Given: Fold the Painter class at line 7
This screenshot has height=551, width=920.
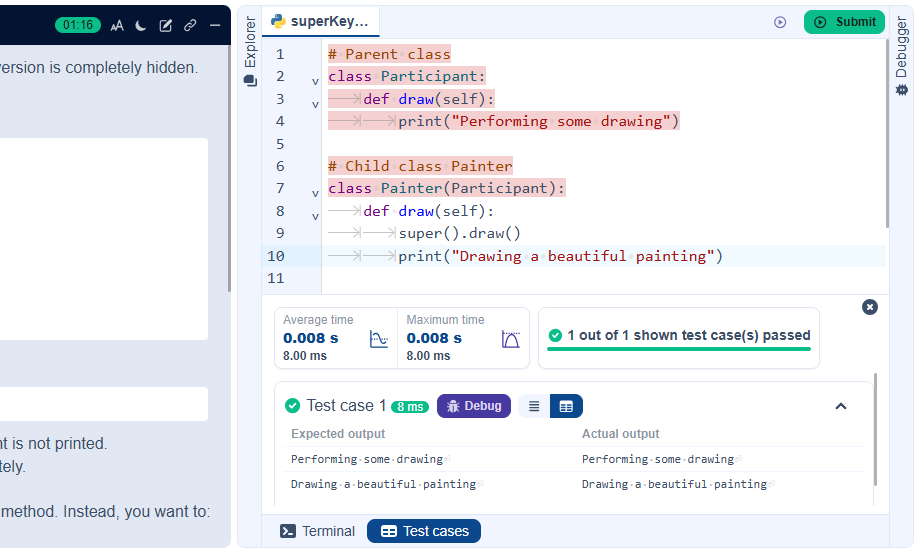Looking at the screenshot, I should [x=315, y=194].
